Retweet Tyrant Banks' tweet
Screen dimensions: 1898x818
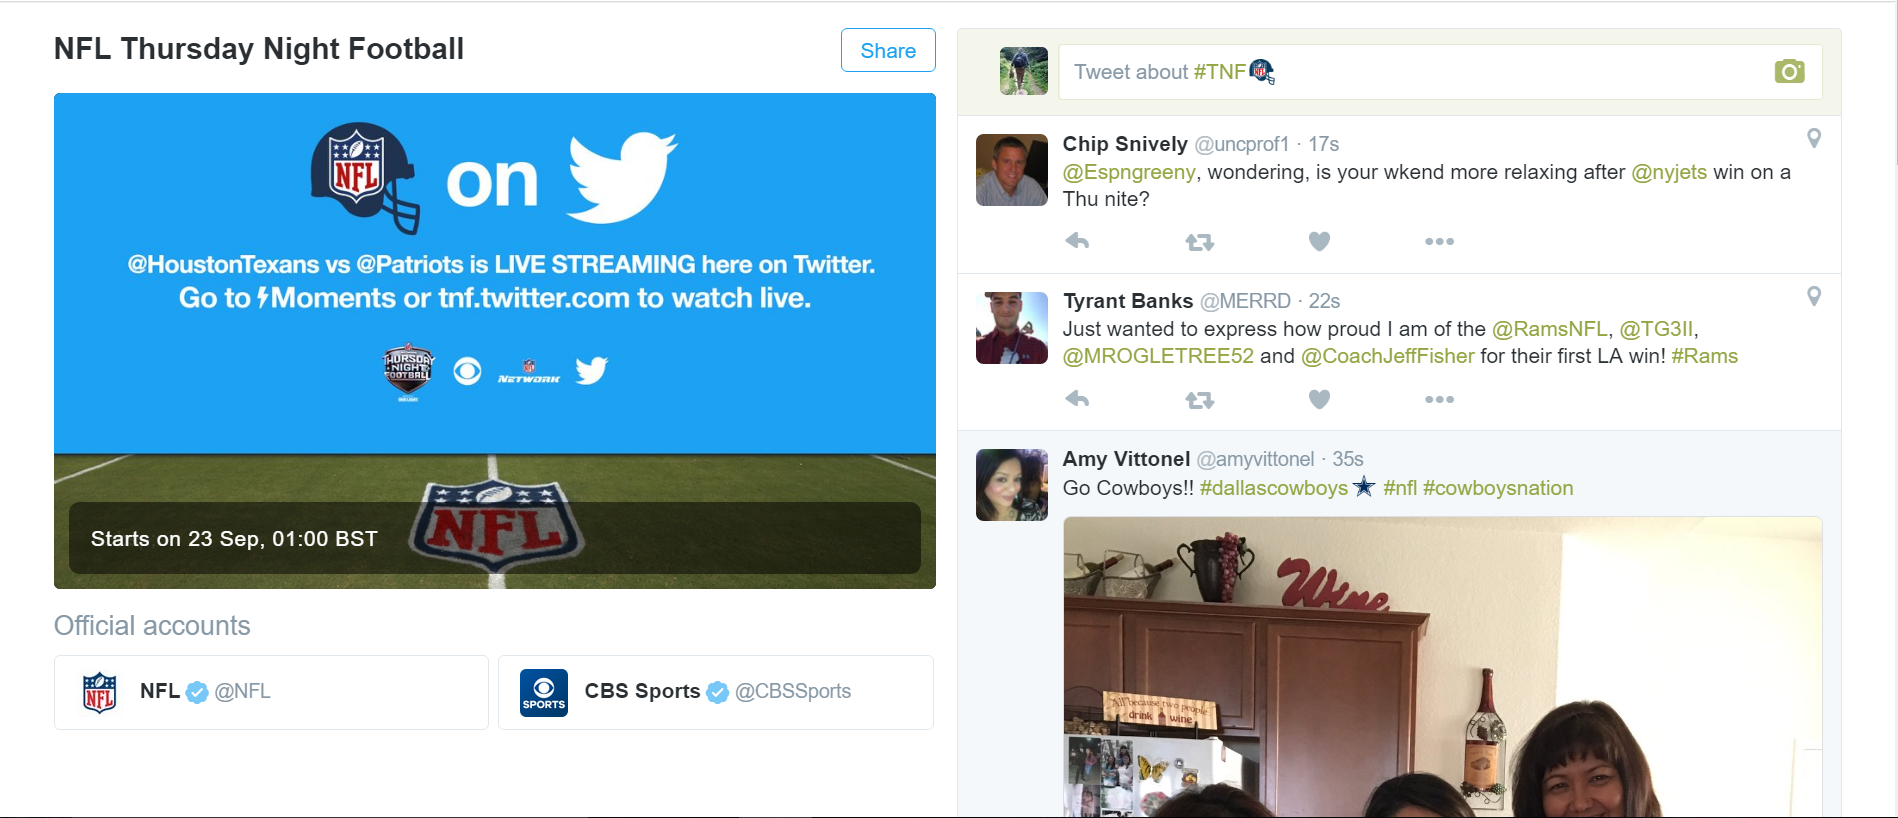pos(1199,400)
